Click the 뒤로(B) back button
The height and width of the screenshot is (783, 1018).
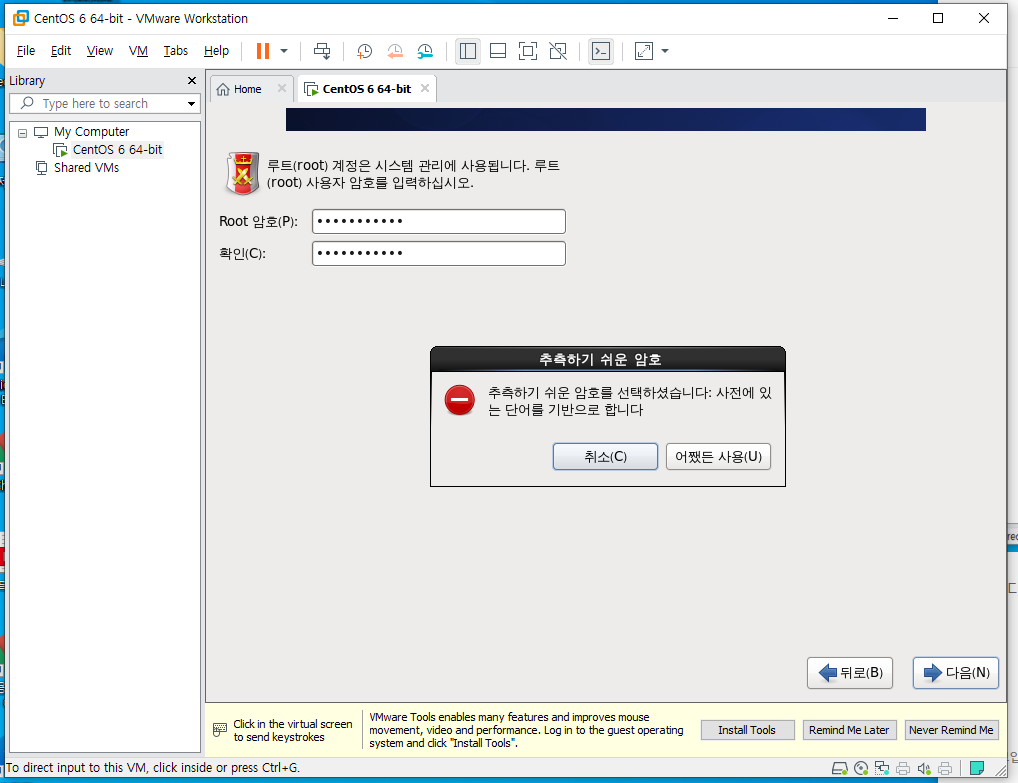(850, 673)
